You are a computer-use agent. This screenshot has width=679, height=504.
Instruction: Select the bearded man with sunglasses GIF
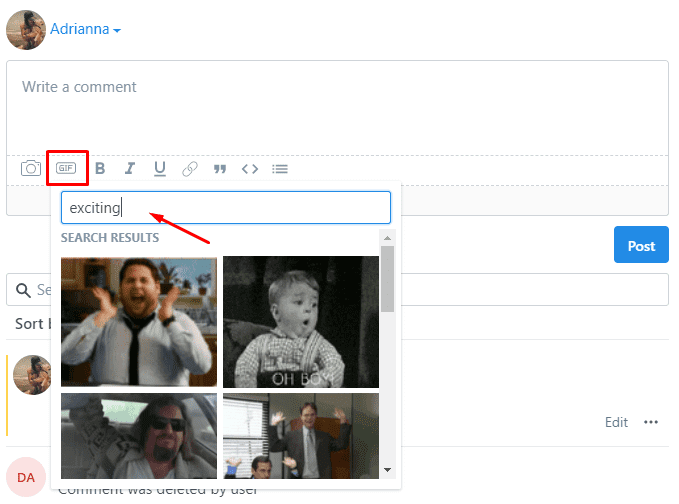139,436
